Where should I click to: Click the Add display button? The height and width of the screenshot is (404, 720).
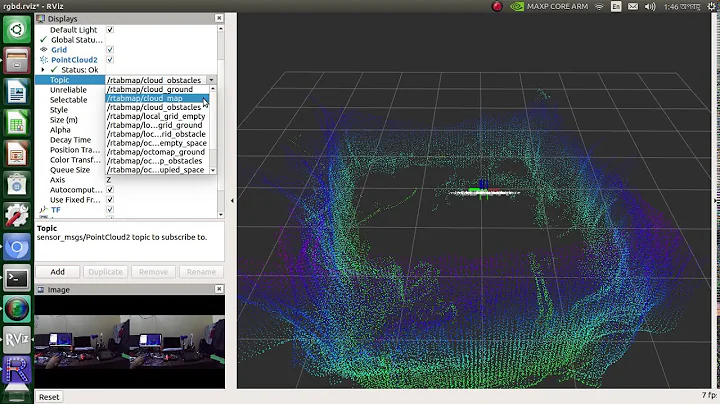(57, 272)
